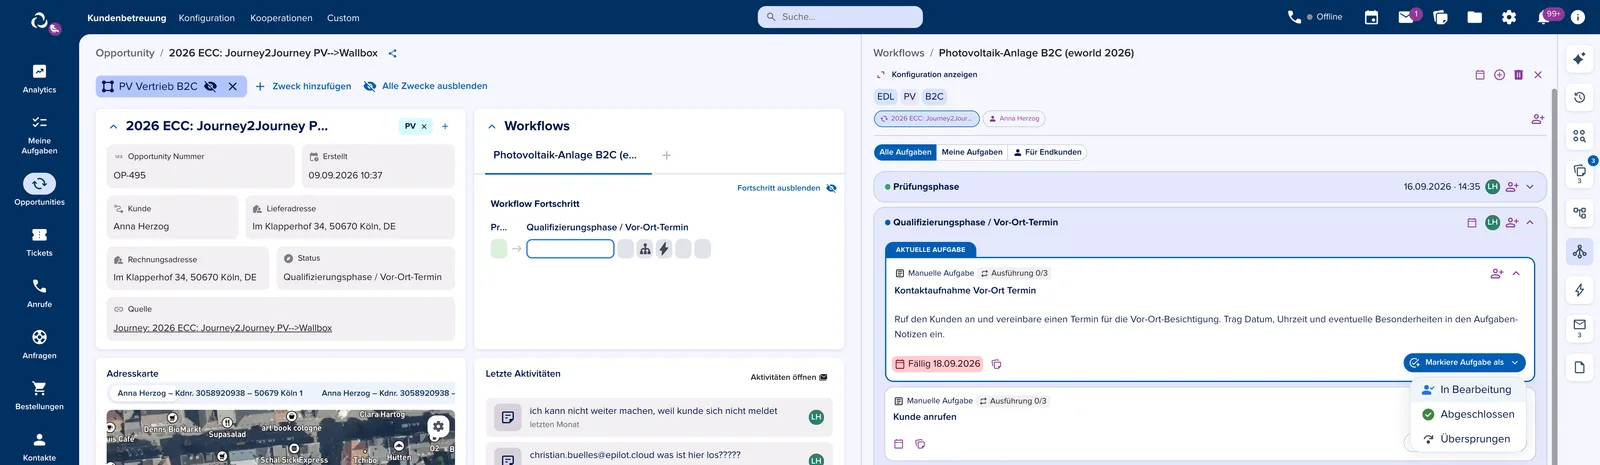1600x465 pixels.
Task: Select current phase step in workflow progress
Action: tap(570, 249)
